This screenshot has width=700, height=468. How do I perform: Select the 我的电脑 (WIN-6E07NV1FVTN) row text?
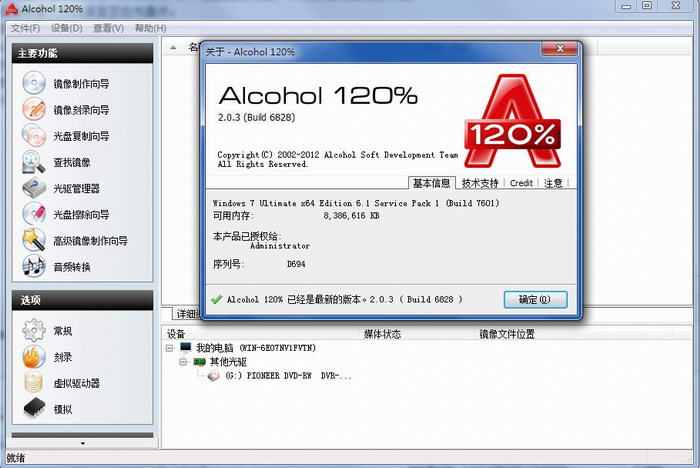tap(256, 347)
